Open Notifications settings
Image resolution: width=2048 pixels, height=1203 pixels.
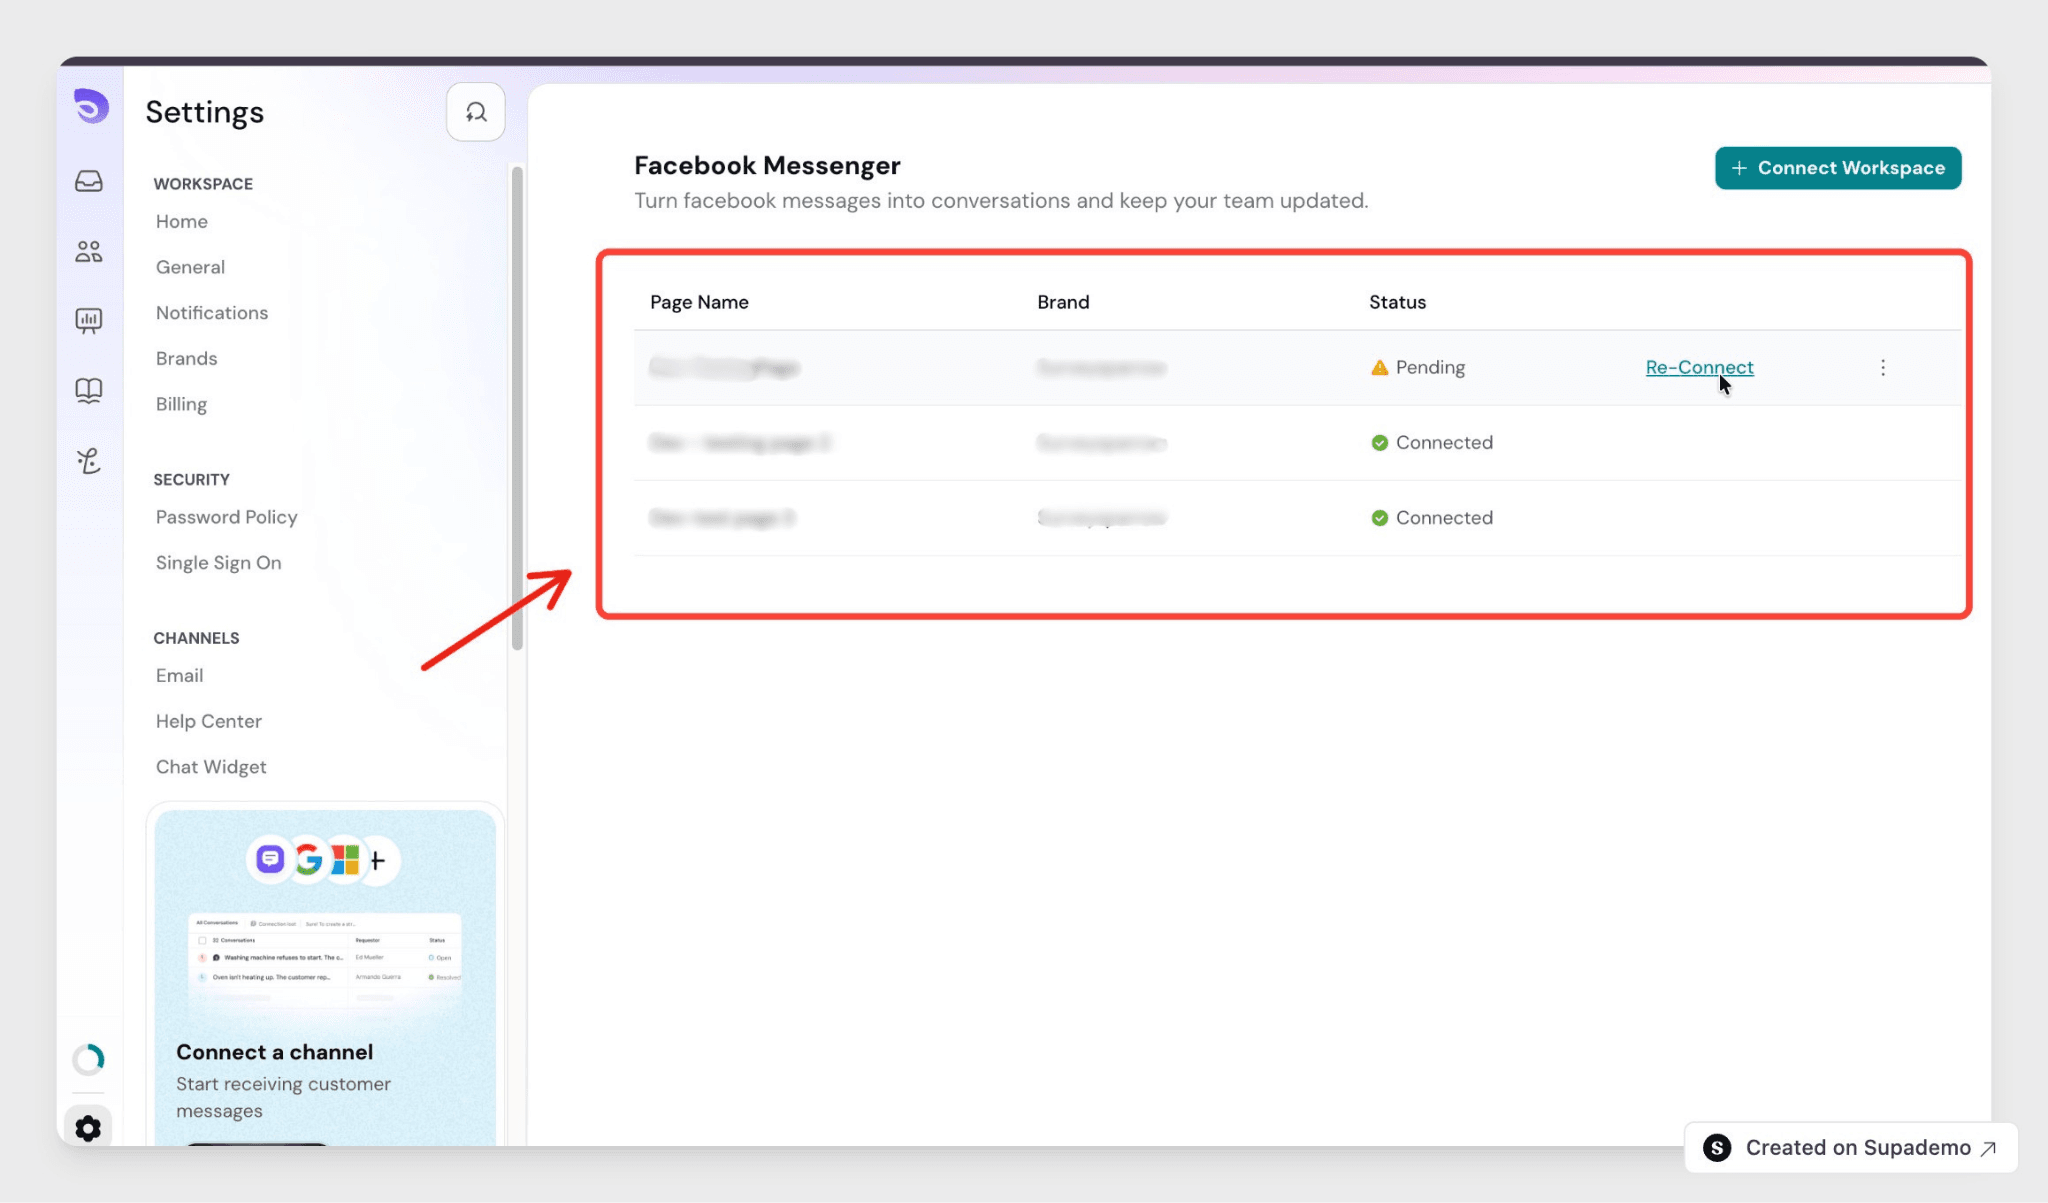pyautogui.click(x=212, y=313)
